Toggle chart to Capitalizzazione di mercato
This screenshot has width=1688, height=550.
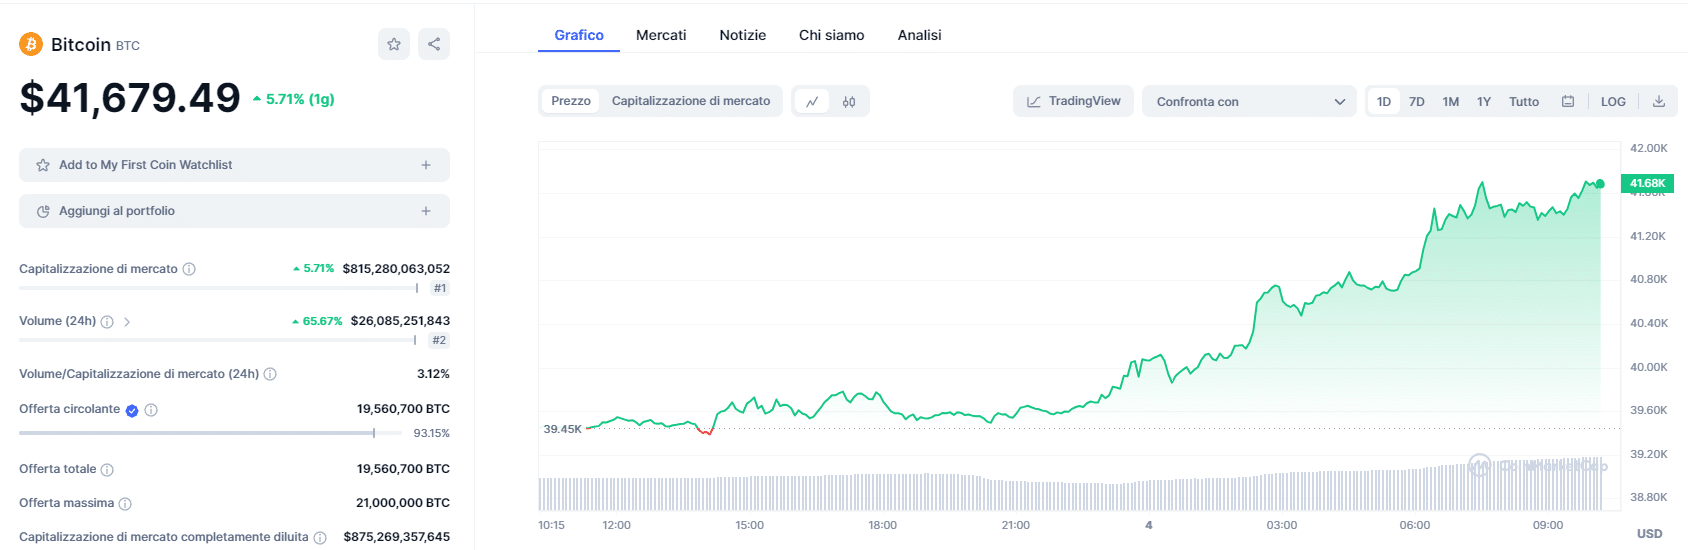pos(691,101)
